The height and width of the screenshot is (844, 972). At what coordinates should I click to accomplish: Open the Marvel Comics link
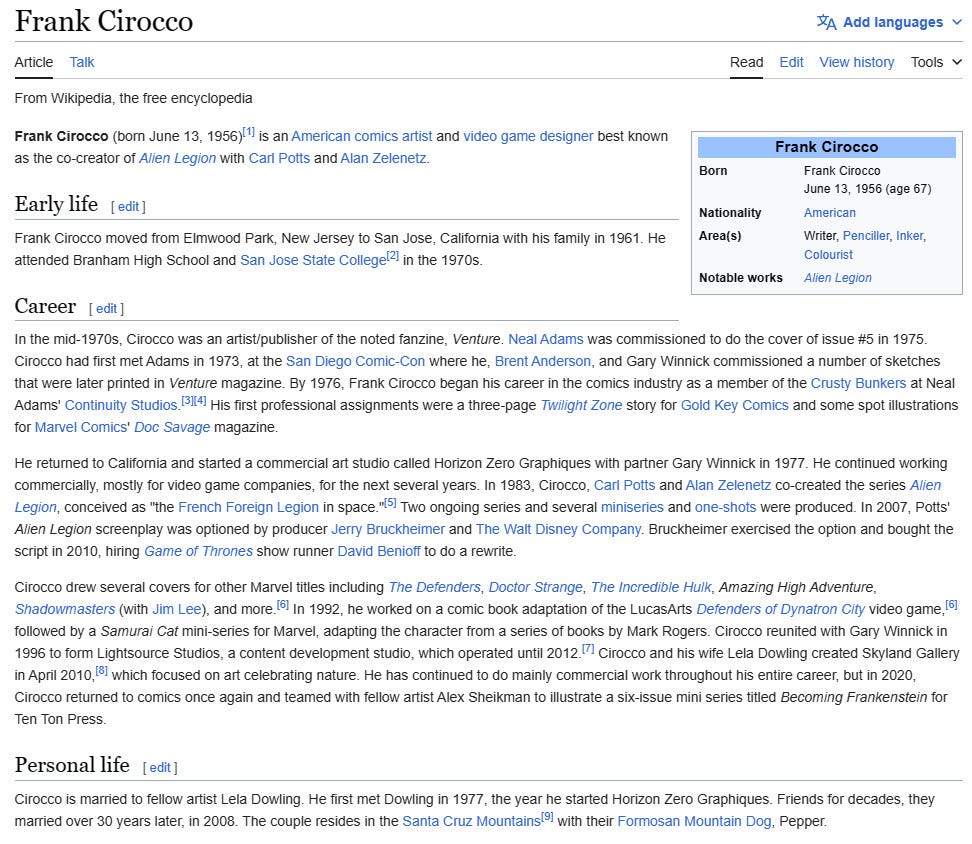pos(81,427)
